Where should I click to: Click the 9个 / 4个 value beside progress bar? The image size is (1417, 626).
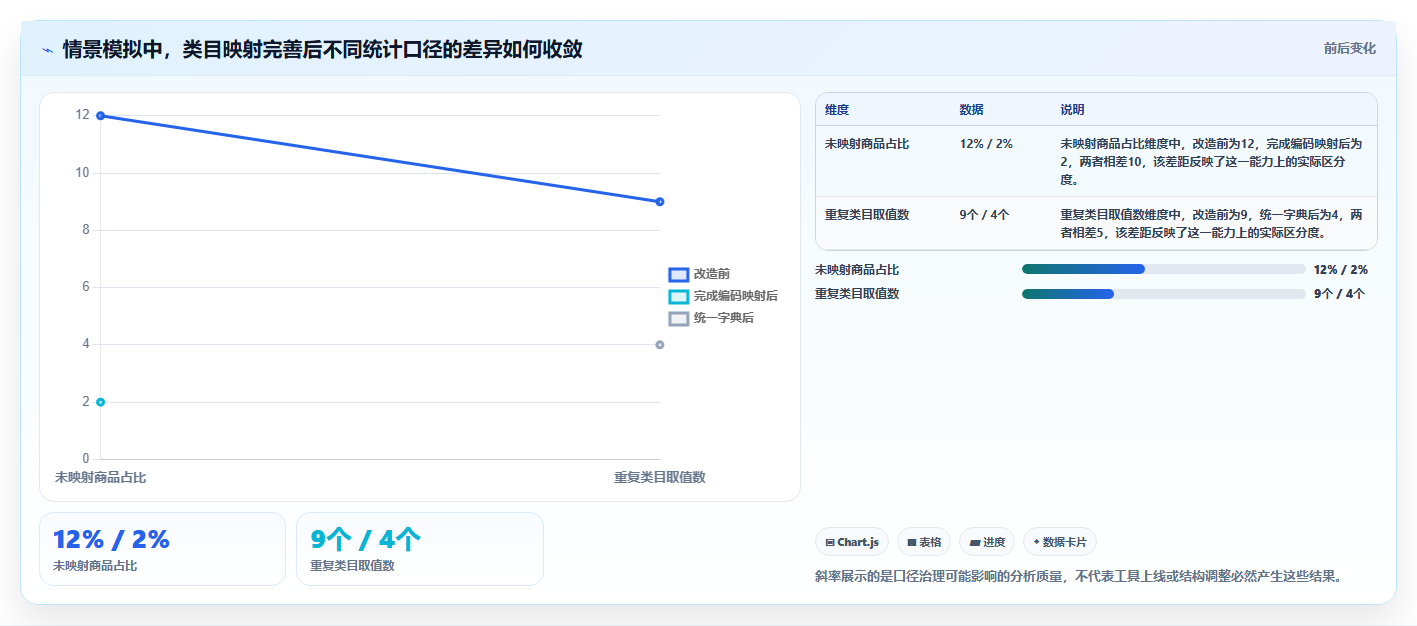point(1339,294)
